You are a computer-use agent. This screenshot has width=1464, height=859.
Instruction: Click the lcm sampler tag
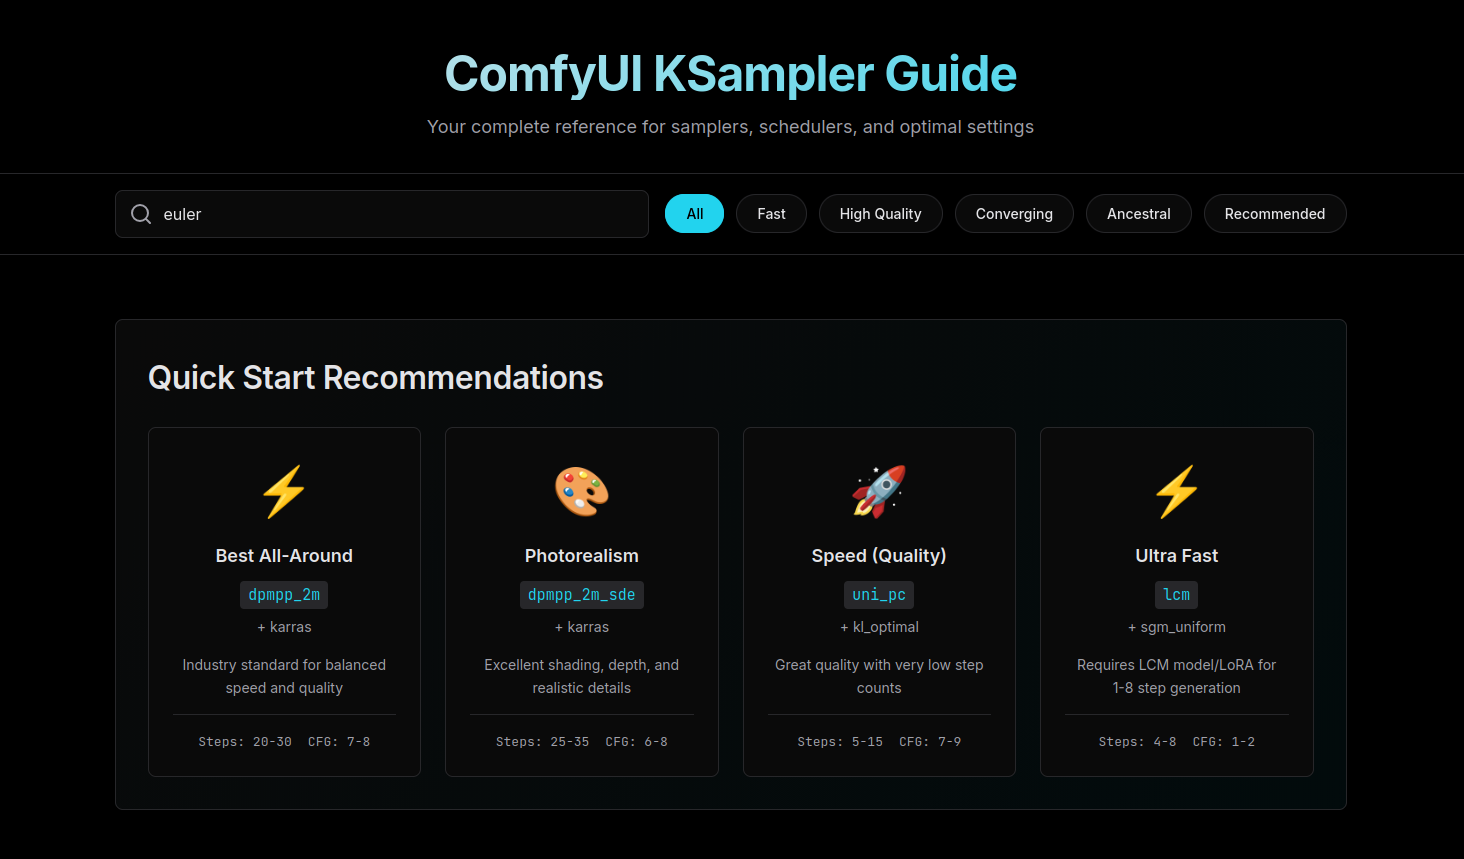point(1177,595)
